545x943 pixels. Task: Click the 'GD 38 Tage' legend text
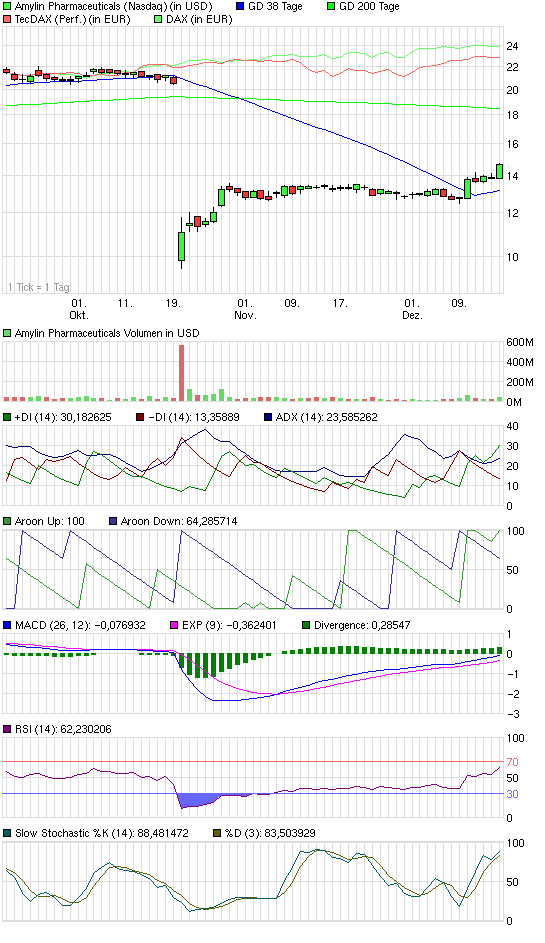click(275, 7)
